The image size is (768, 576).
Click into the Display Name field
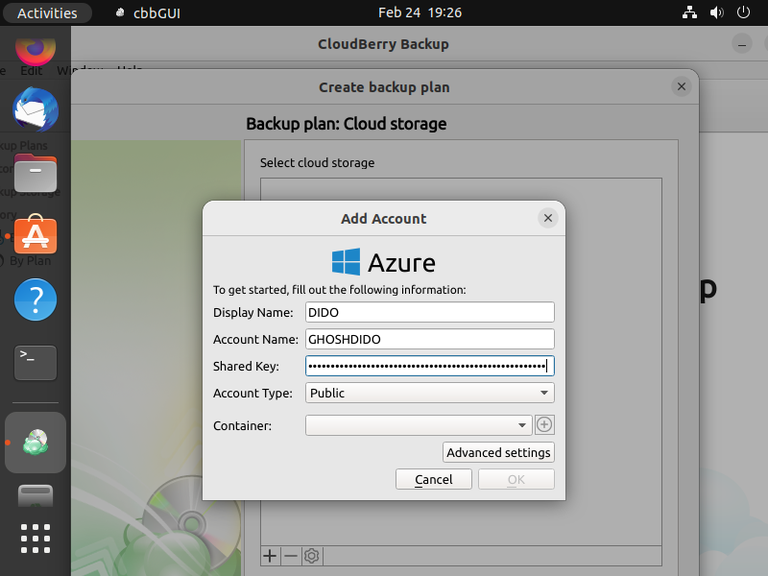coord(429,313)
